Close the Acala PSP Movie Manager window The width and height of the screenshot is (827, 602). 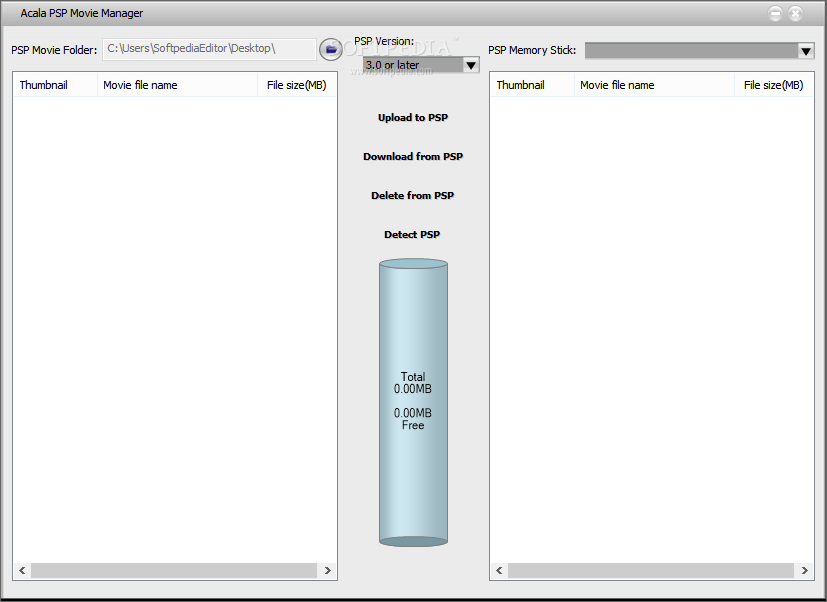coord(795,14)
